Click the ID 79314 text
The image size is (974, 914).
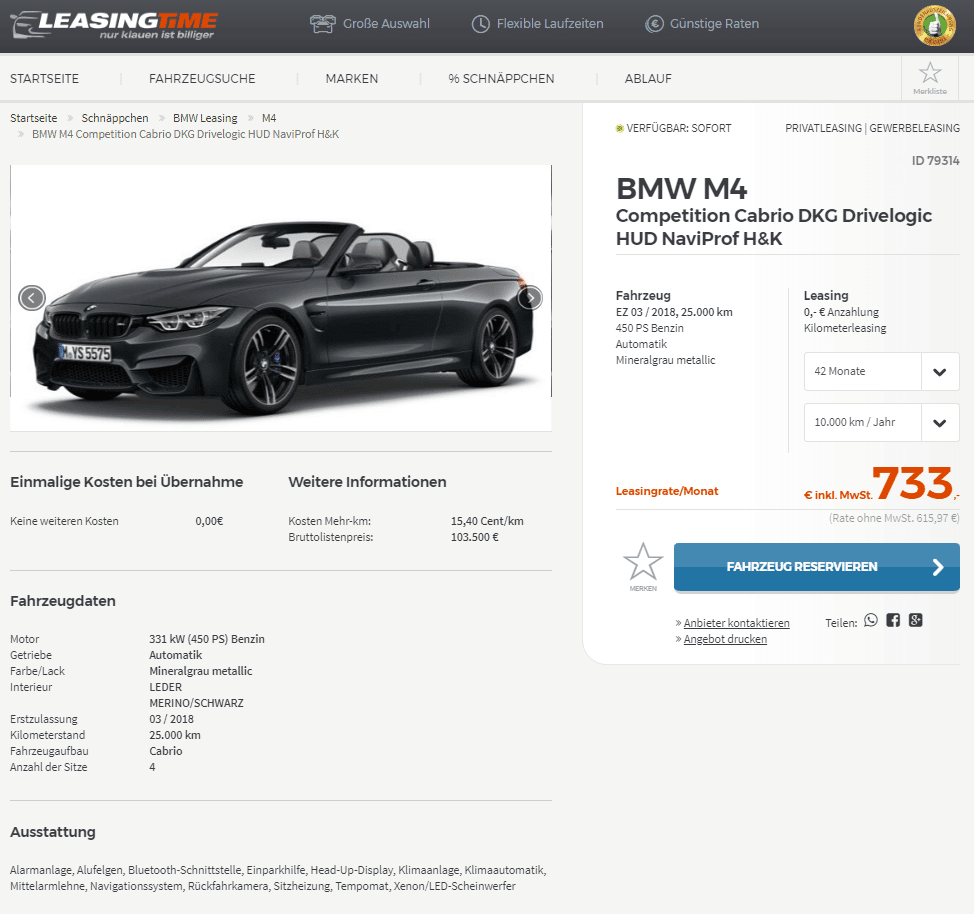pyautogui.click(x=935, y=161)
